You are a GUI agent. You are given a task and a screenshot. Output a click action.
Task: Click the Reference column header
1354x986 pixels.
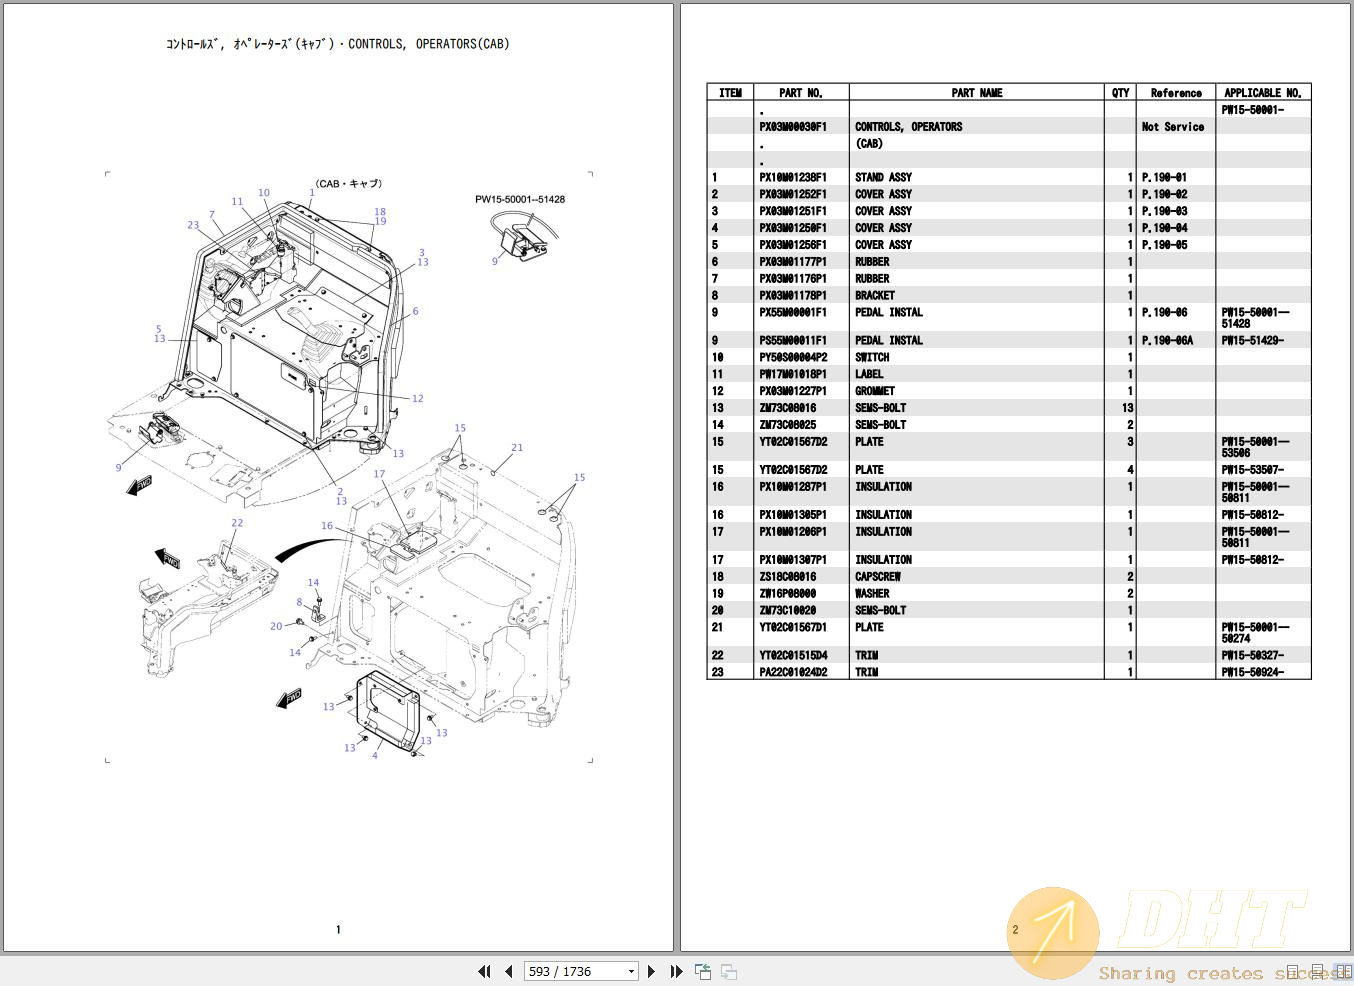point(1176,93)
